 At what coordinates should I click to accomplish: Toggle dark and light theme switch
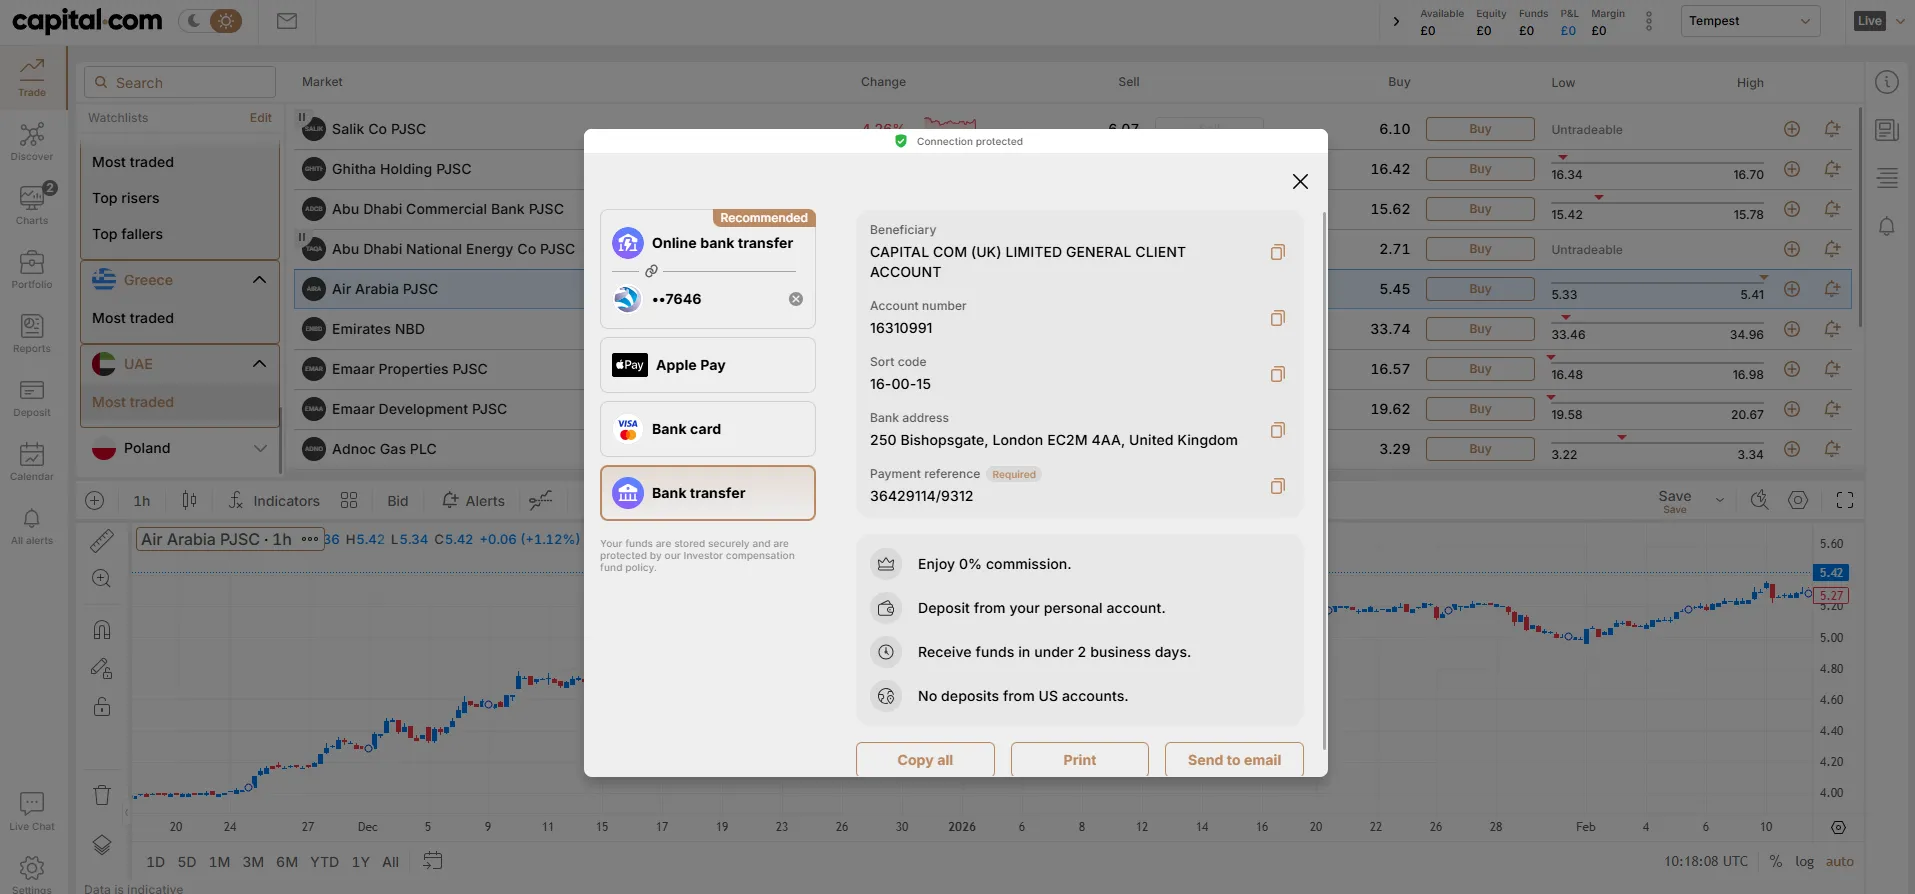tap(211, 21)
